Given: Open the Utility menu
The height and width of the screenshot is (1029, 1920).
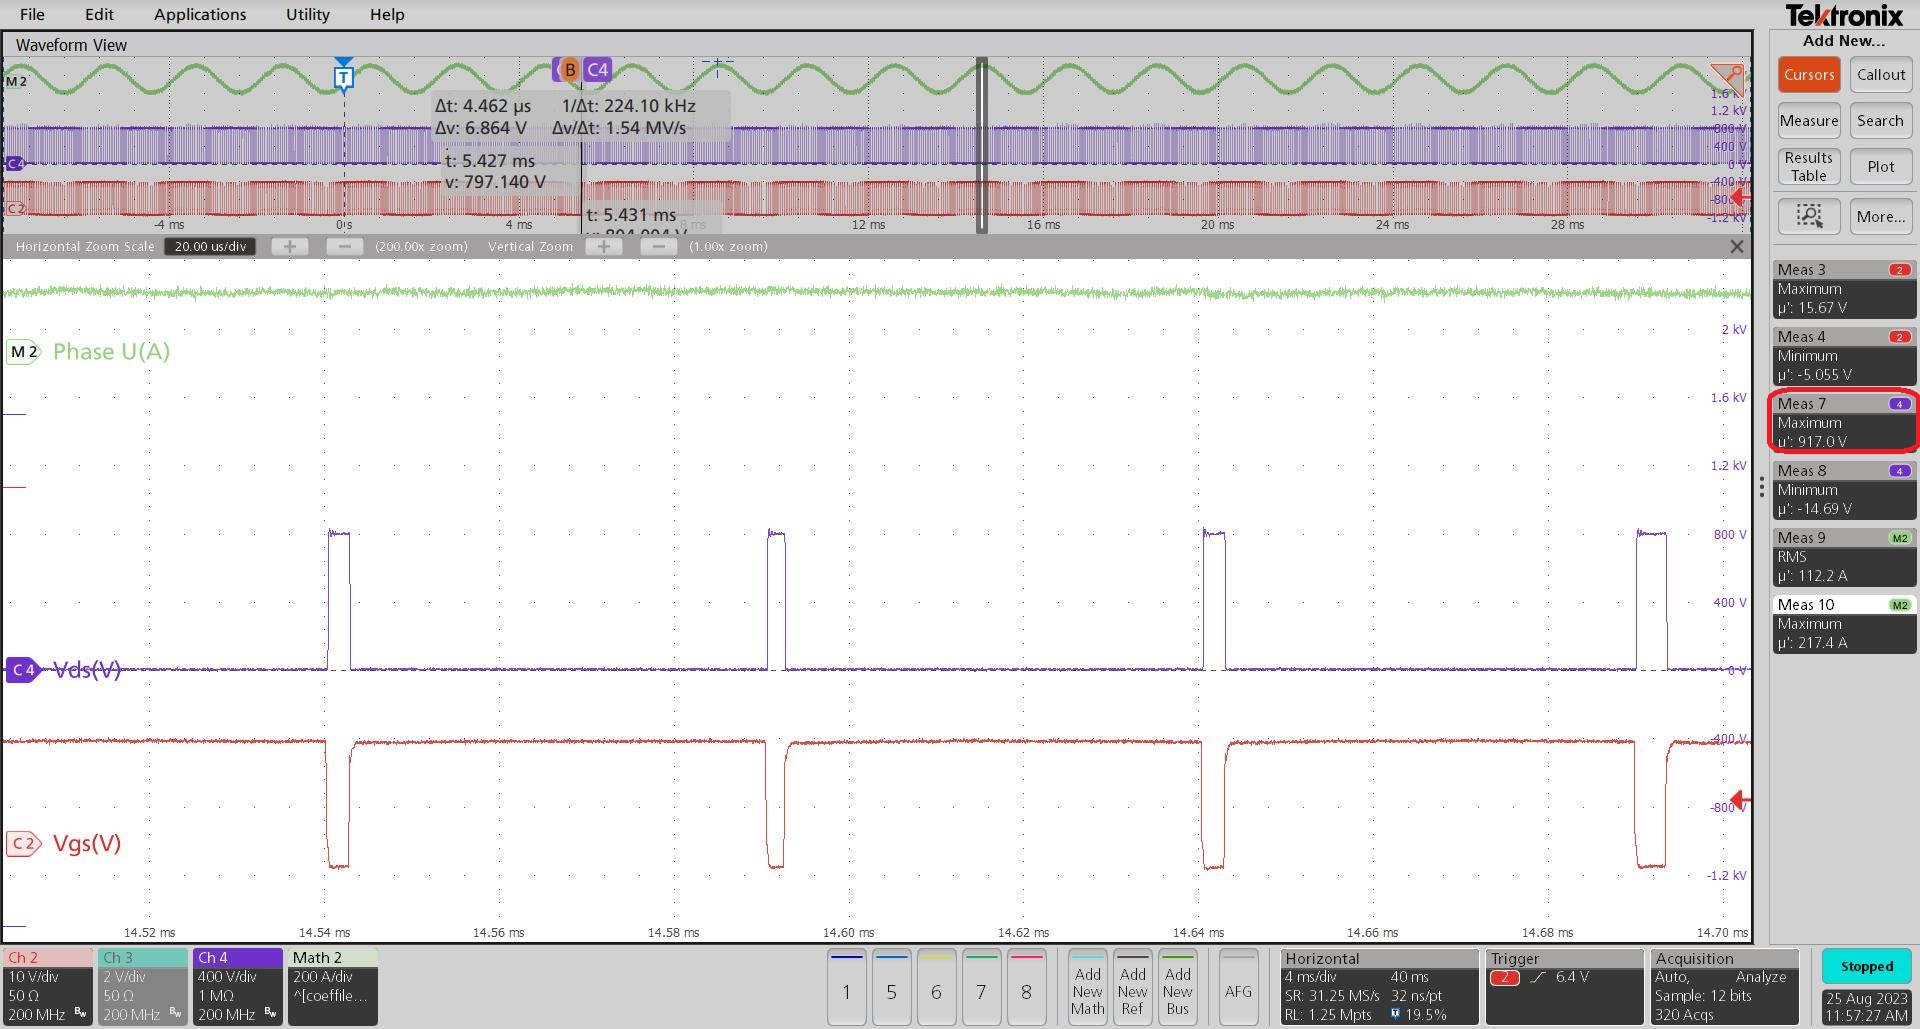Looking at the screenshot, I should [x=306, y=14].
